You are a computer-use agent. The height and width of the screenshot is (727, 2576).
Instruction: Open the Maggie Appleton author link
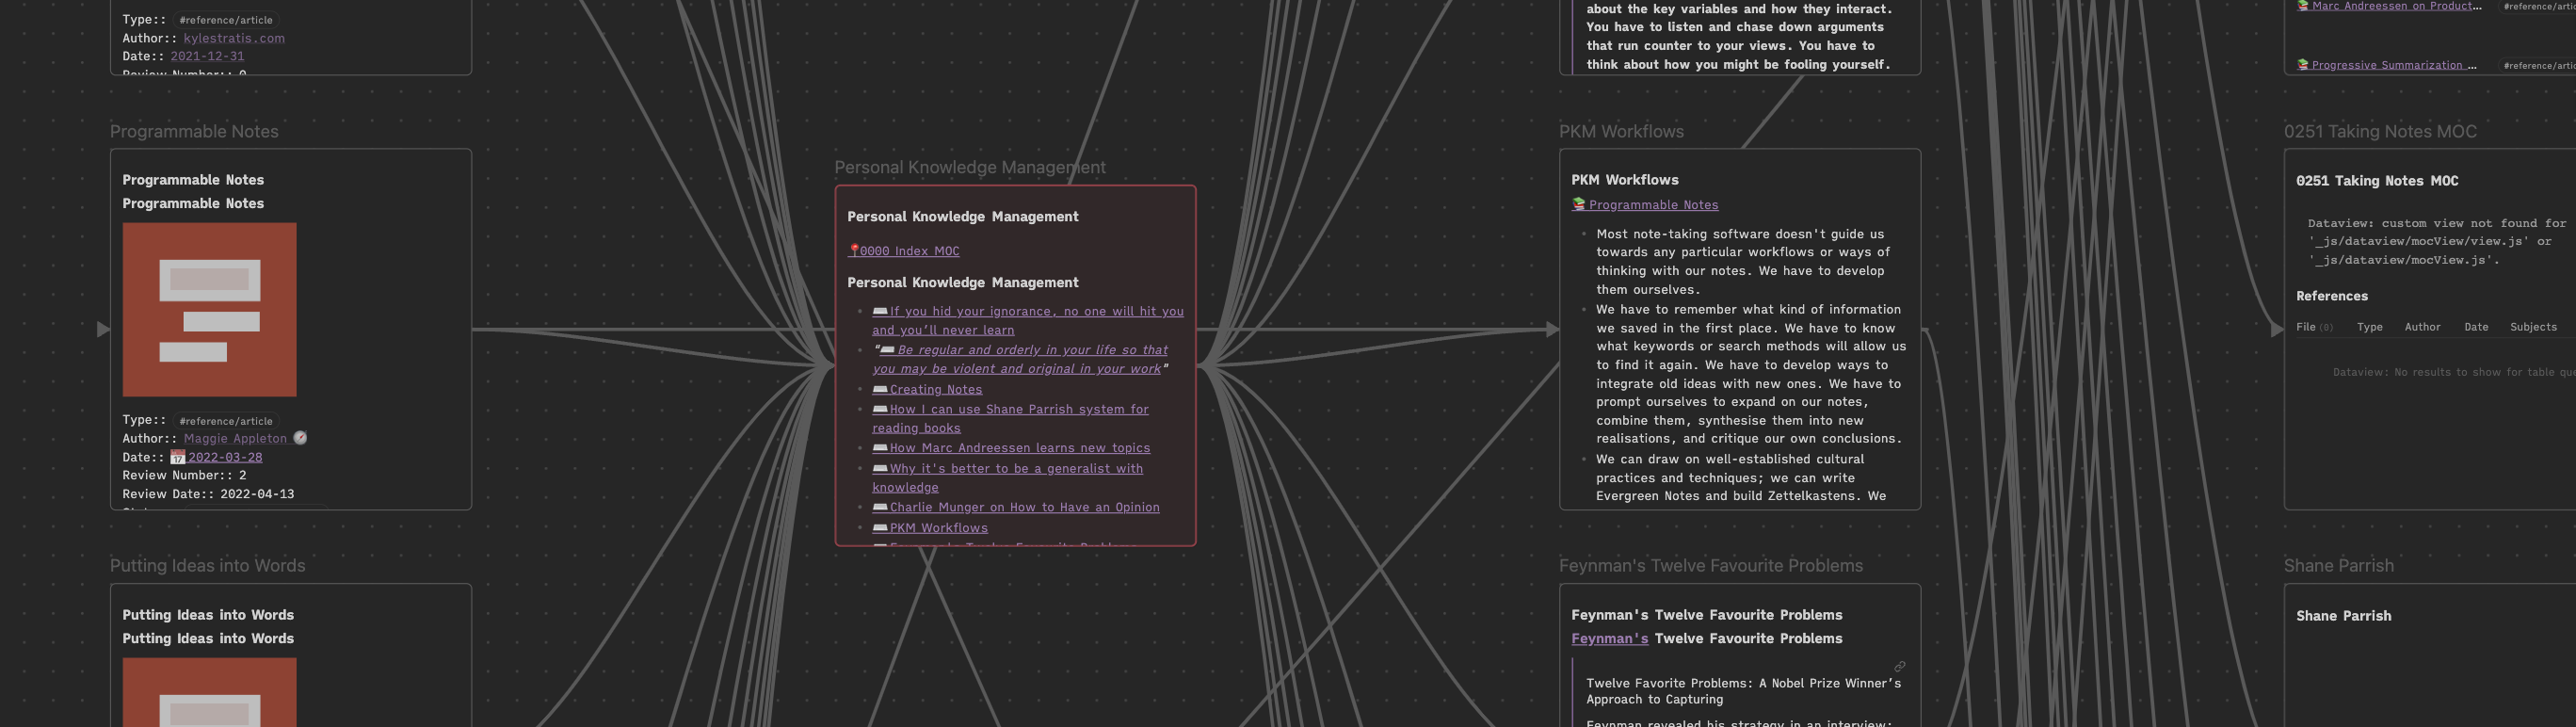pos(235,438)
